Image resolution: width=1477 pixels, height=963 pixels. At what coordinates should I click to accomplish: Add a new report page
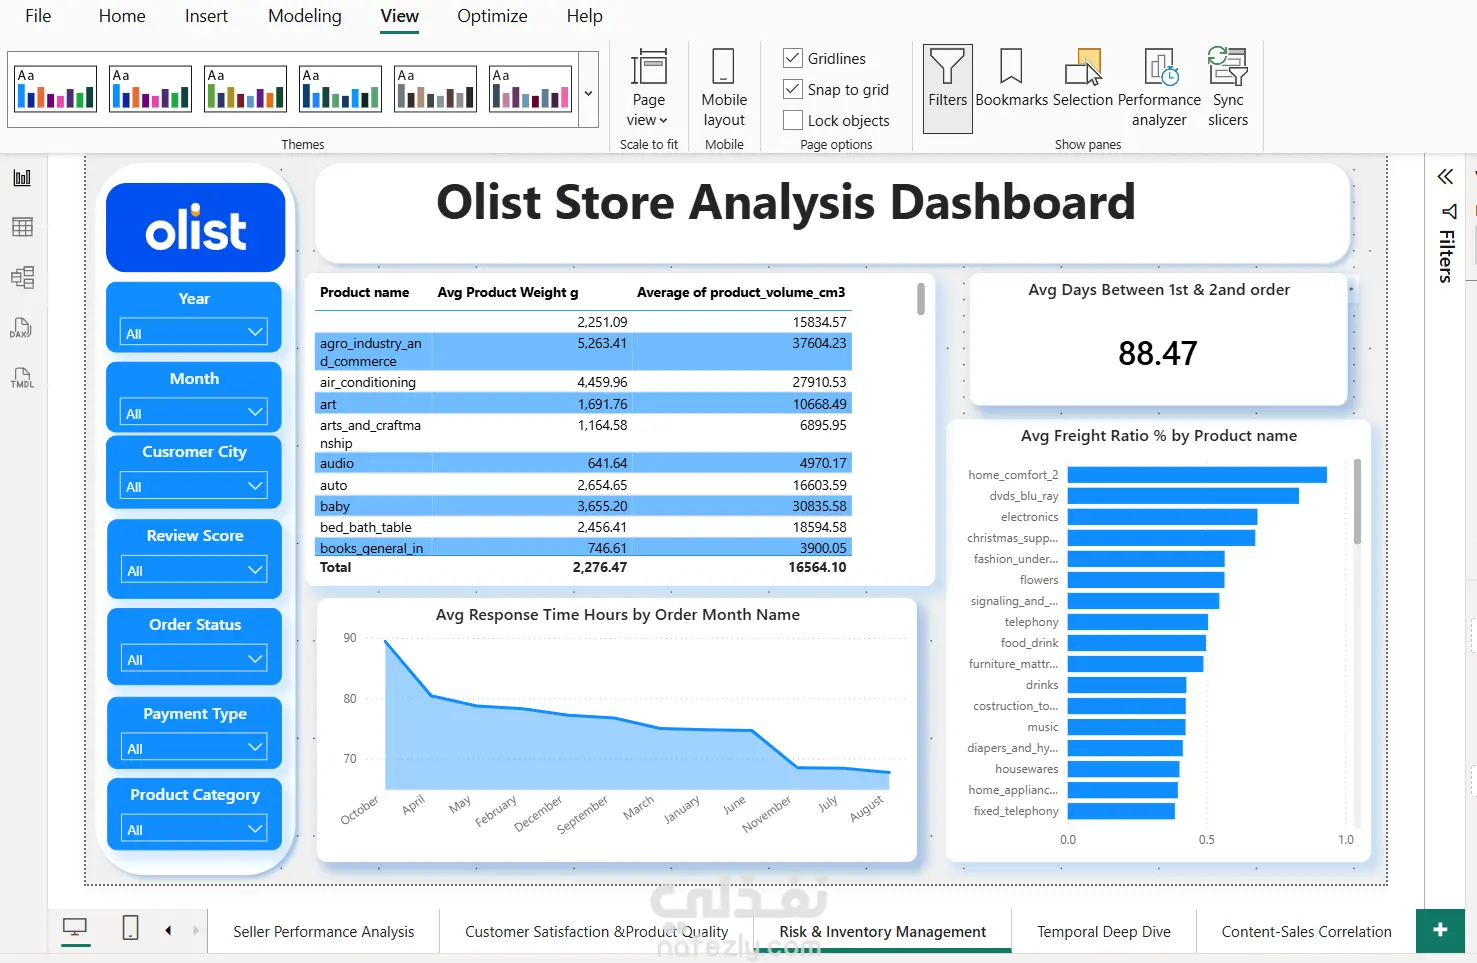point(1440,930)
